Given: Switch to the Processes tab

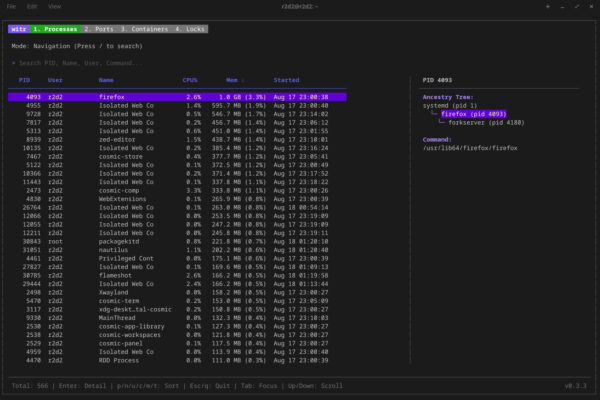Looking at the screenshot, I should pyautogui.click(x=55, y=29).
